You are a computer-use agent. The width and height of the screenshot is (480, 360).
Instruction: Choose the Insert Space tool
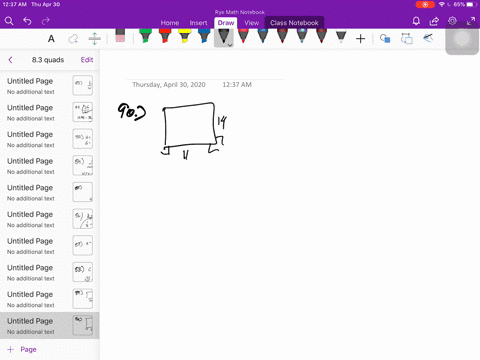94,39
